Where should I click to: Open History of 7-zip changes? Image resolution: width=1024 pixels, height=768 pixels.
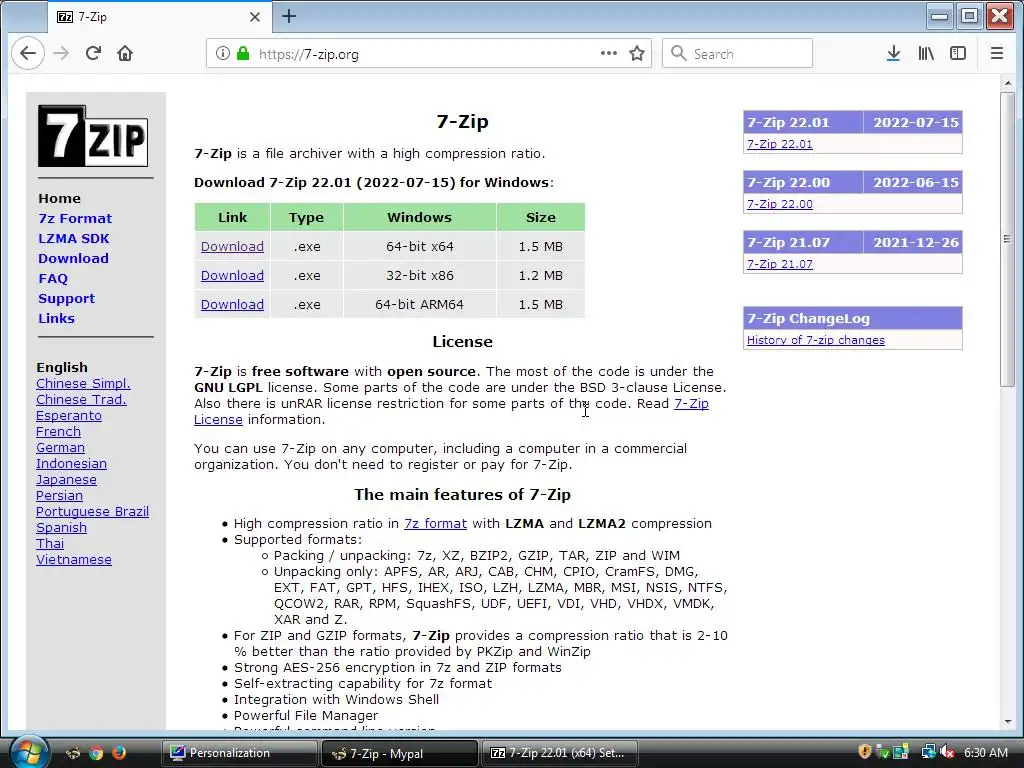click(x=816, y=340)
